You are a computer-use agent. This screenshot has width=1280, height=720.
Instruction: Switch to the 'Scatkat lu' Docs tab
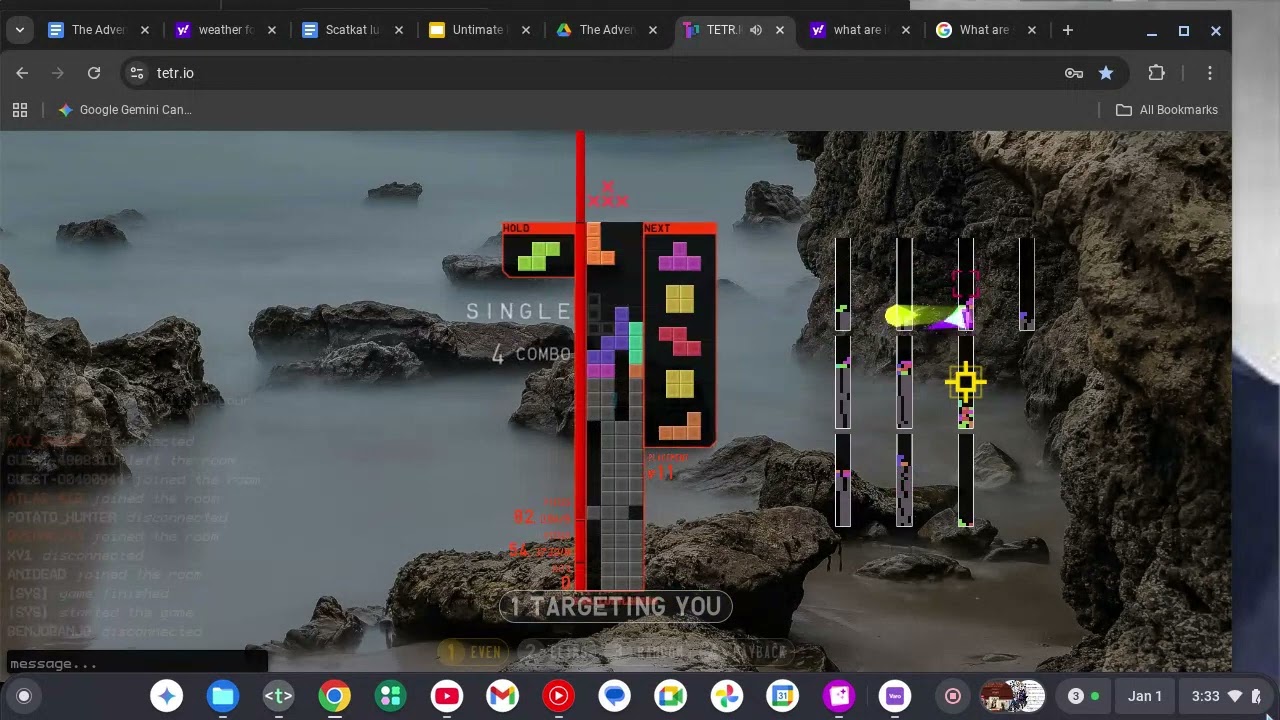353,30
